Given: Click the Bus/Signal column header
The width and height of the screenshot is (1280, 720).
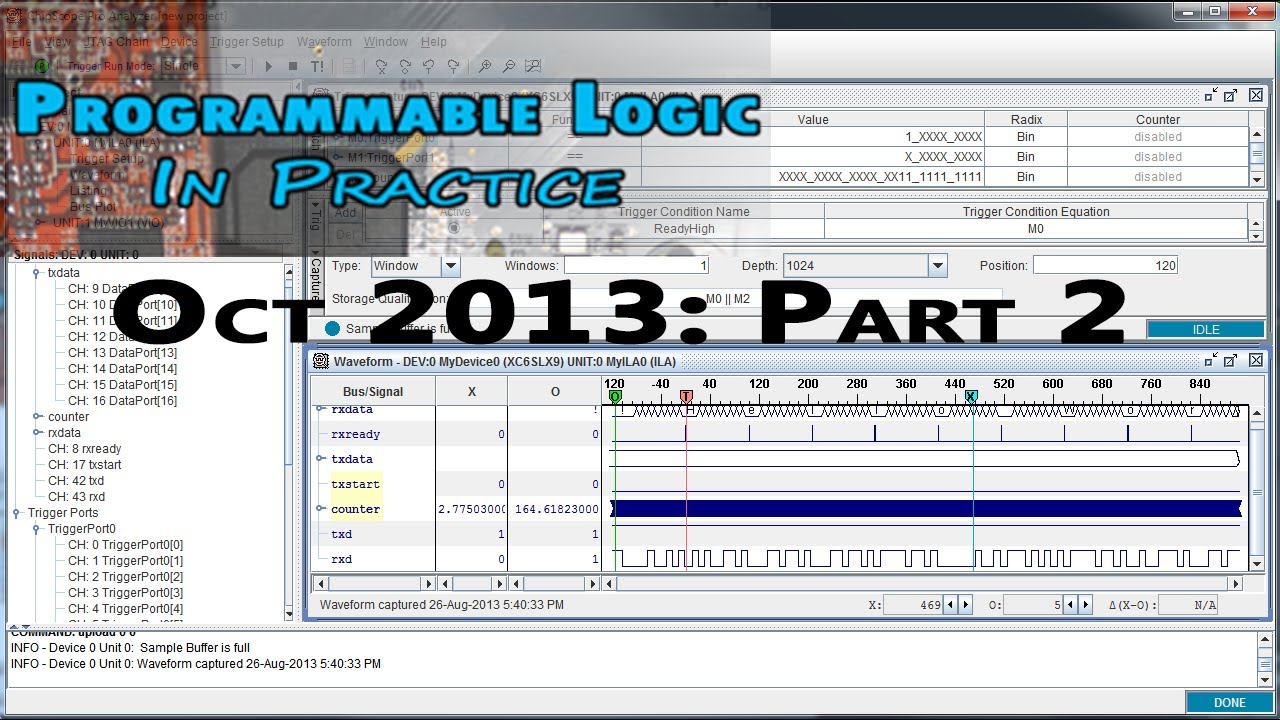Looking at the screenshot, I should coord(373,392).
